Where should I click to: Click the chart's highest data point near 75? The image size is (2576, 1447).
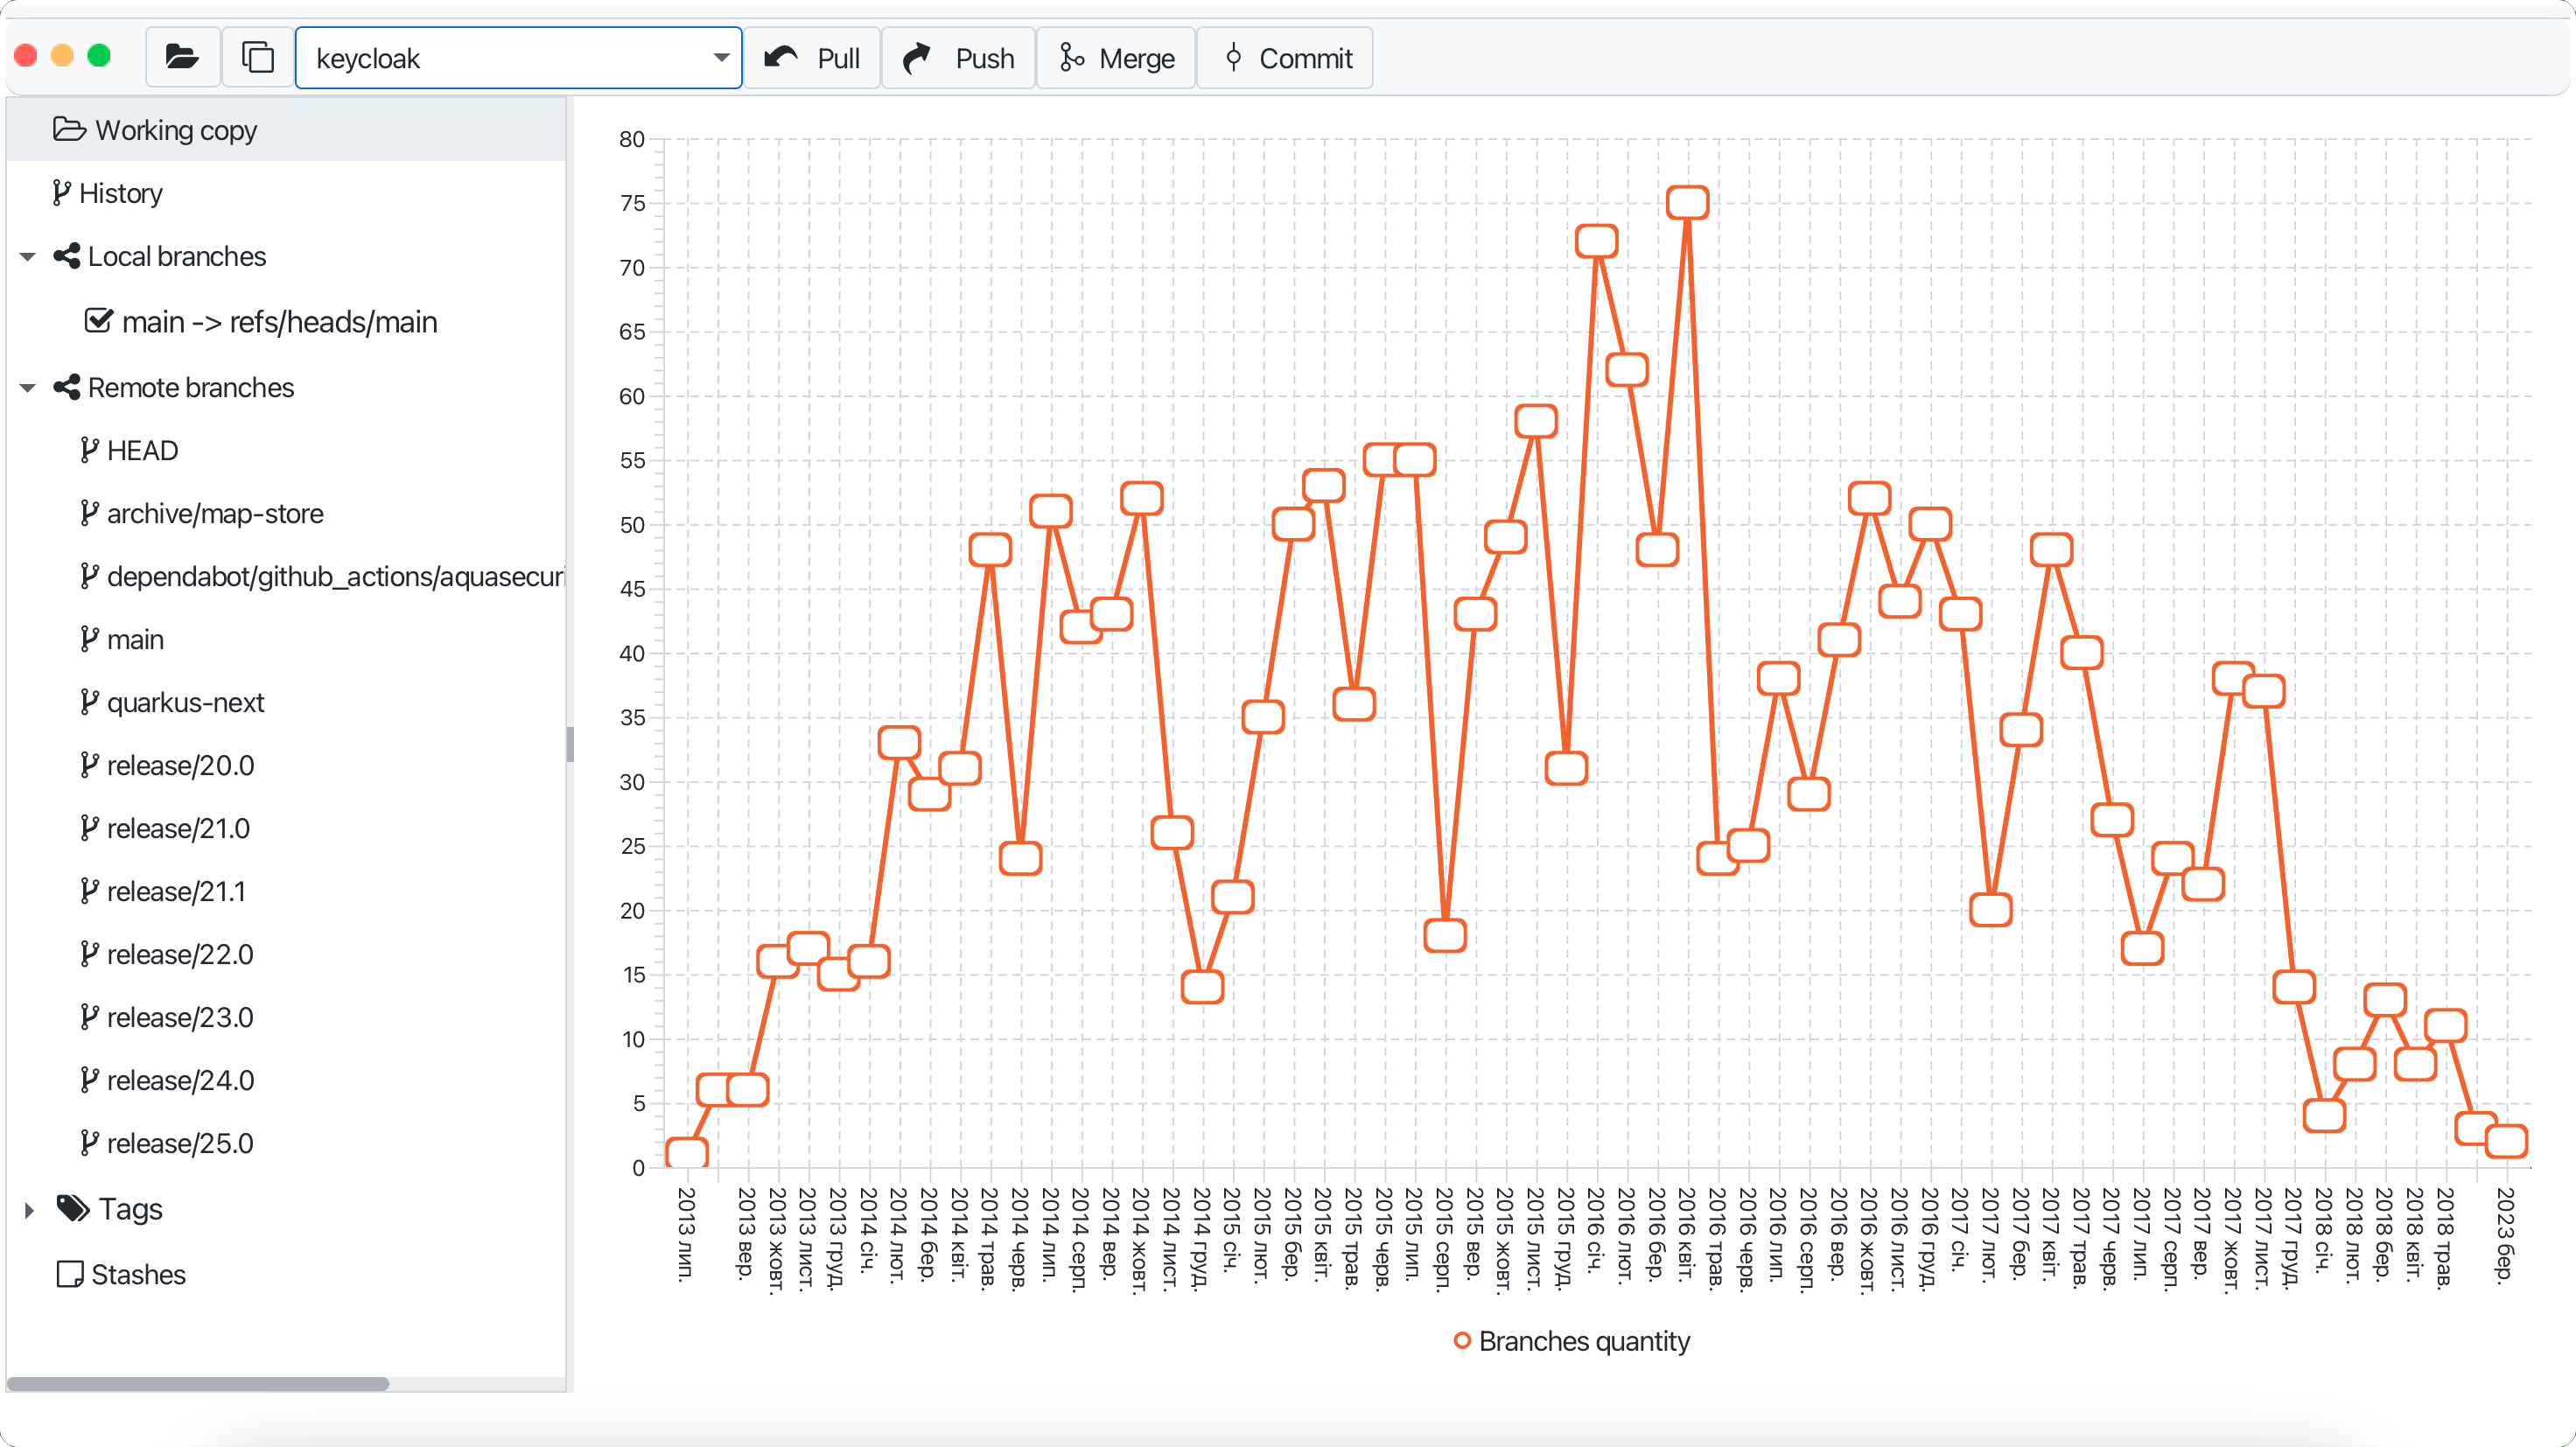[1688, 203]
